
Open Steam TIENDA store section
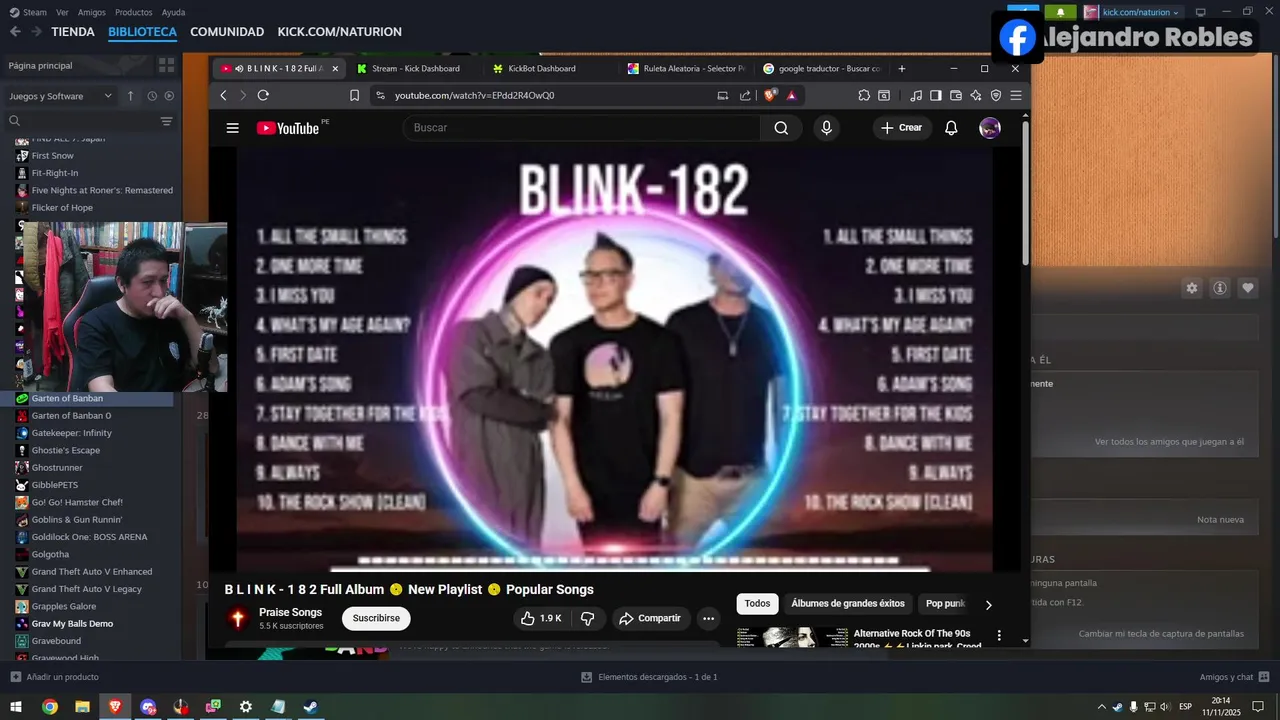coord(73,32)
